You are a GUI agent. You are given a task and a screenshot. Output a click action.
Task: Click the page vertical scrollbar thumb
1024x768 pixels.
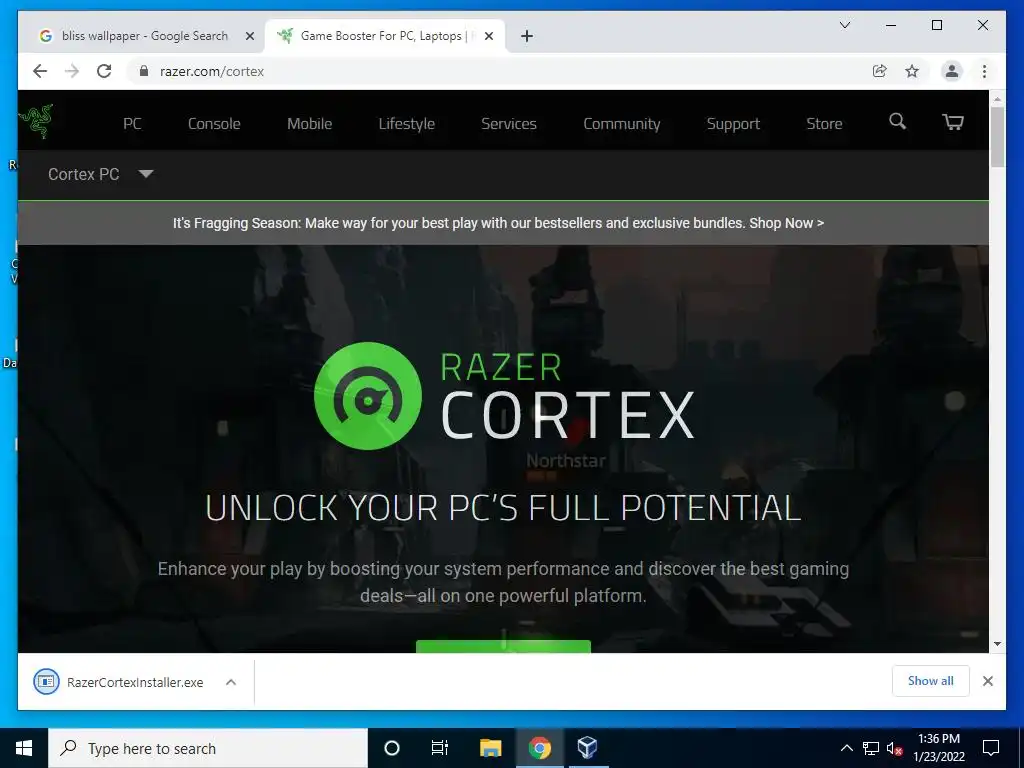click(997, 136)
